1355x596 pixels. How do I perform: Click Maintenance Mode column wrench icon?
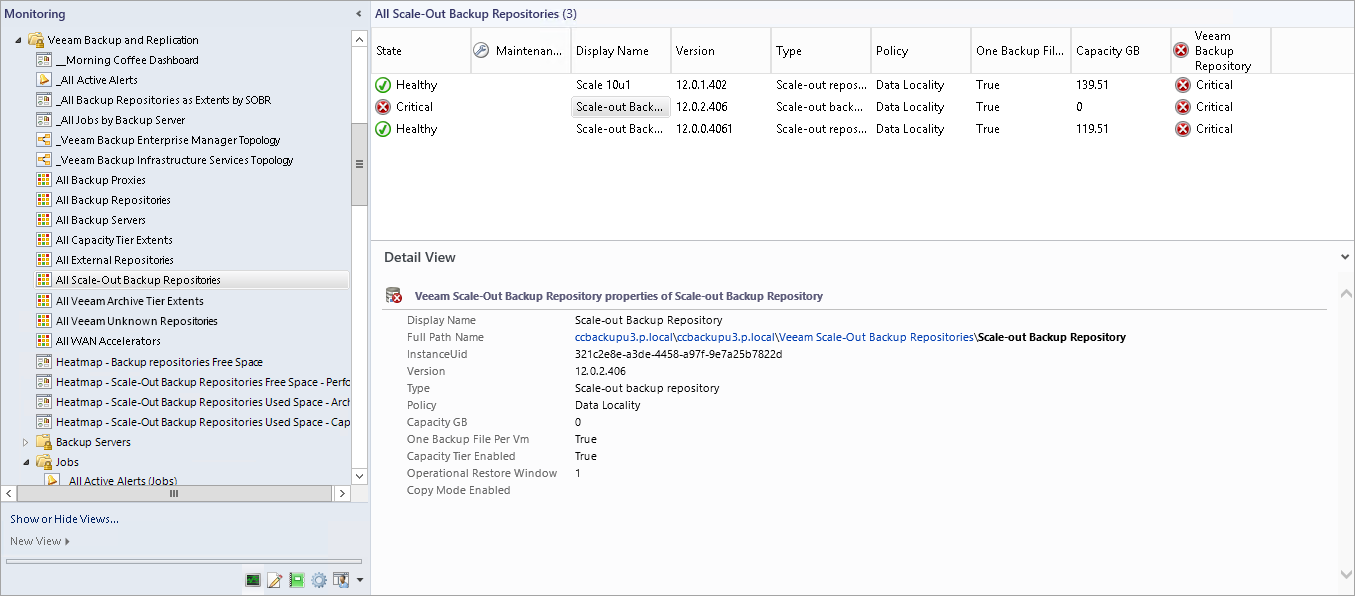point(481,51)
